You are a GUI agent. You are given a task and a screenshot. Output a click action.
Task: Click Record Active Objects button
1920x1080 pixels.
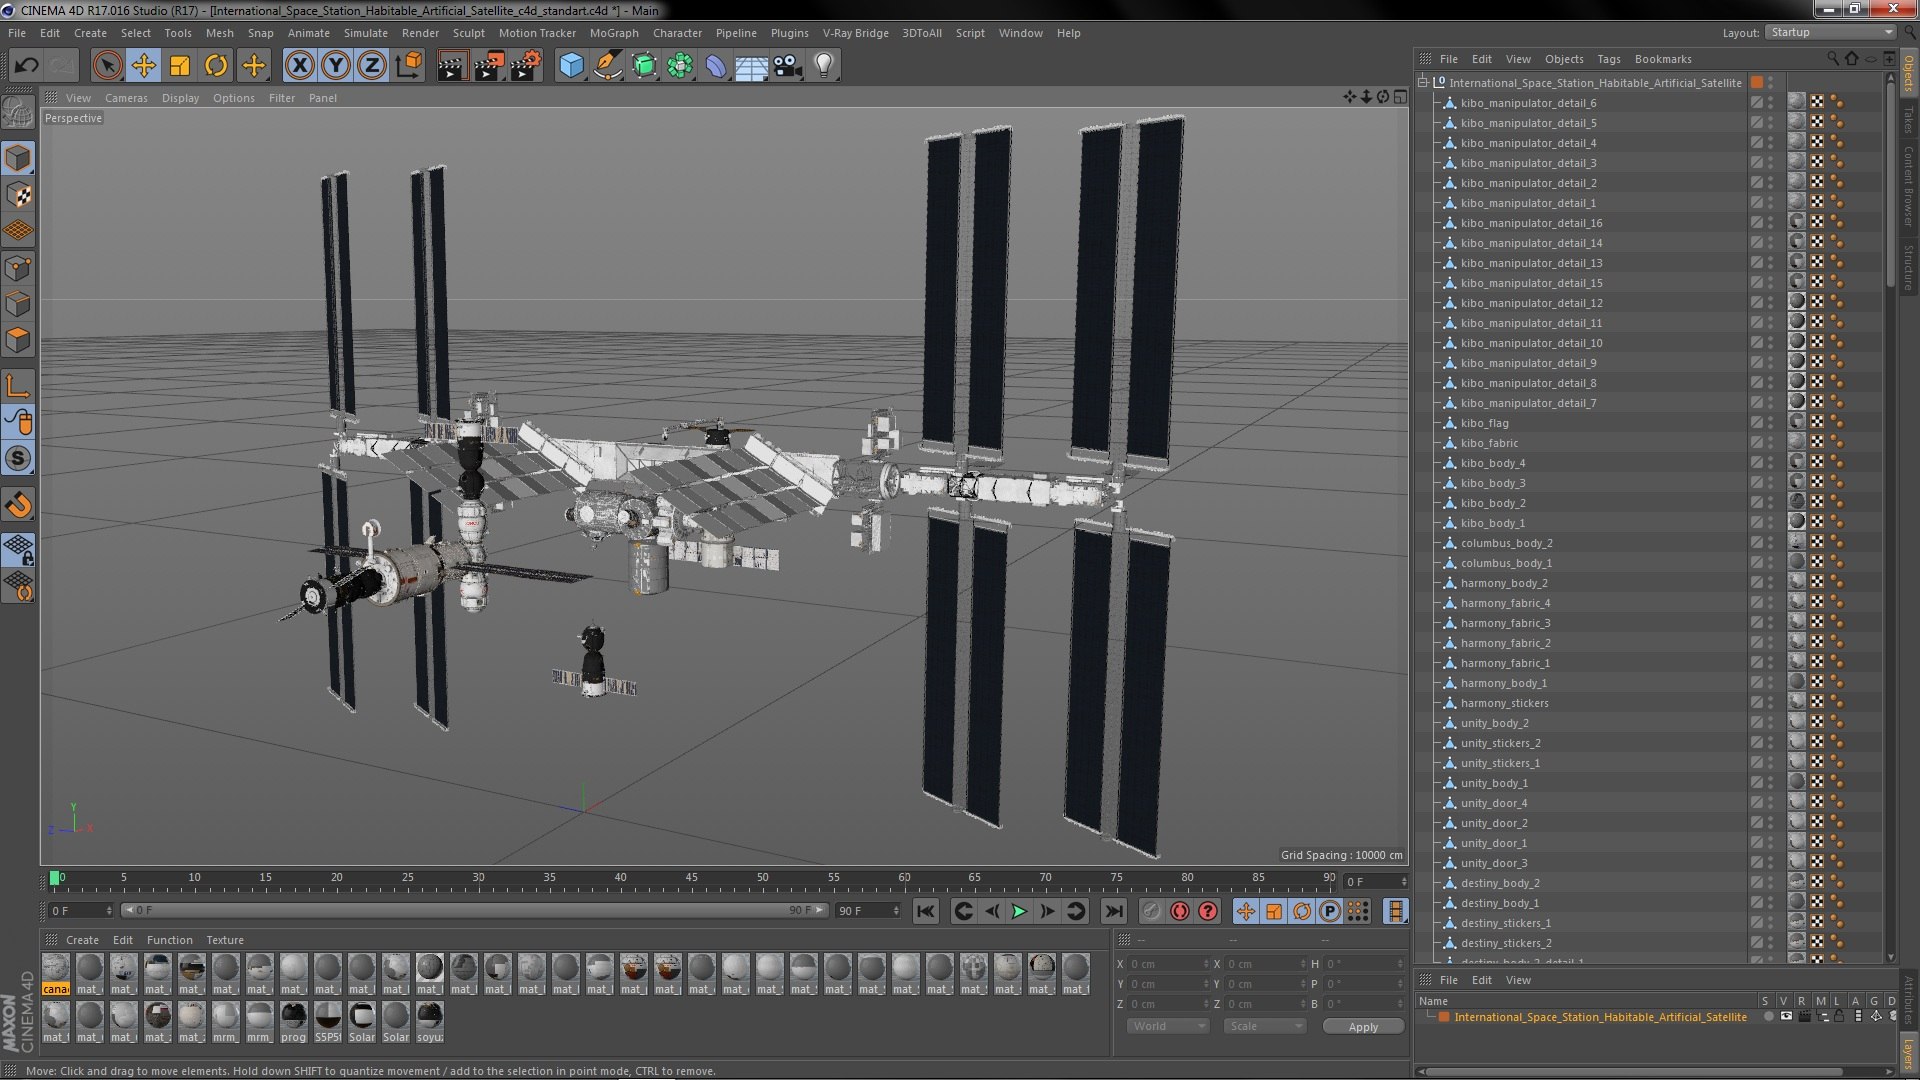[x=1152, y=911]
